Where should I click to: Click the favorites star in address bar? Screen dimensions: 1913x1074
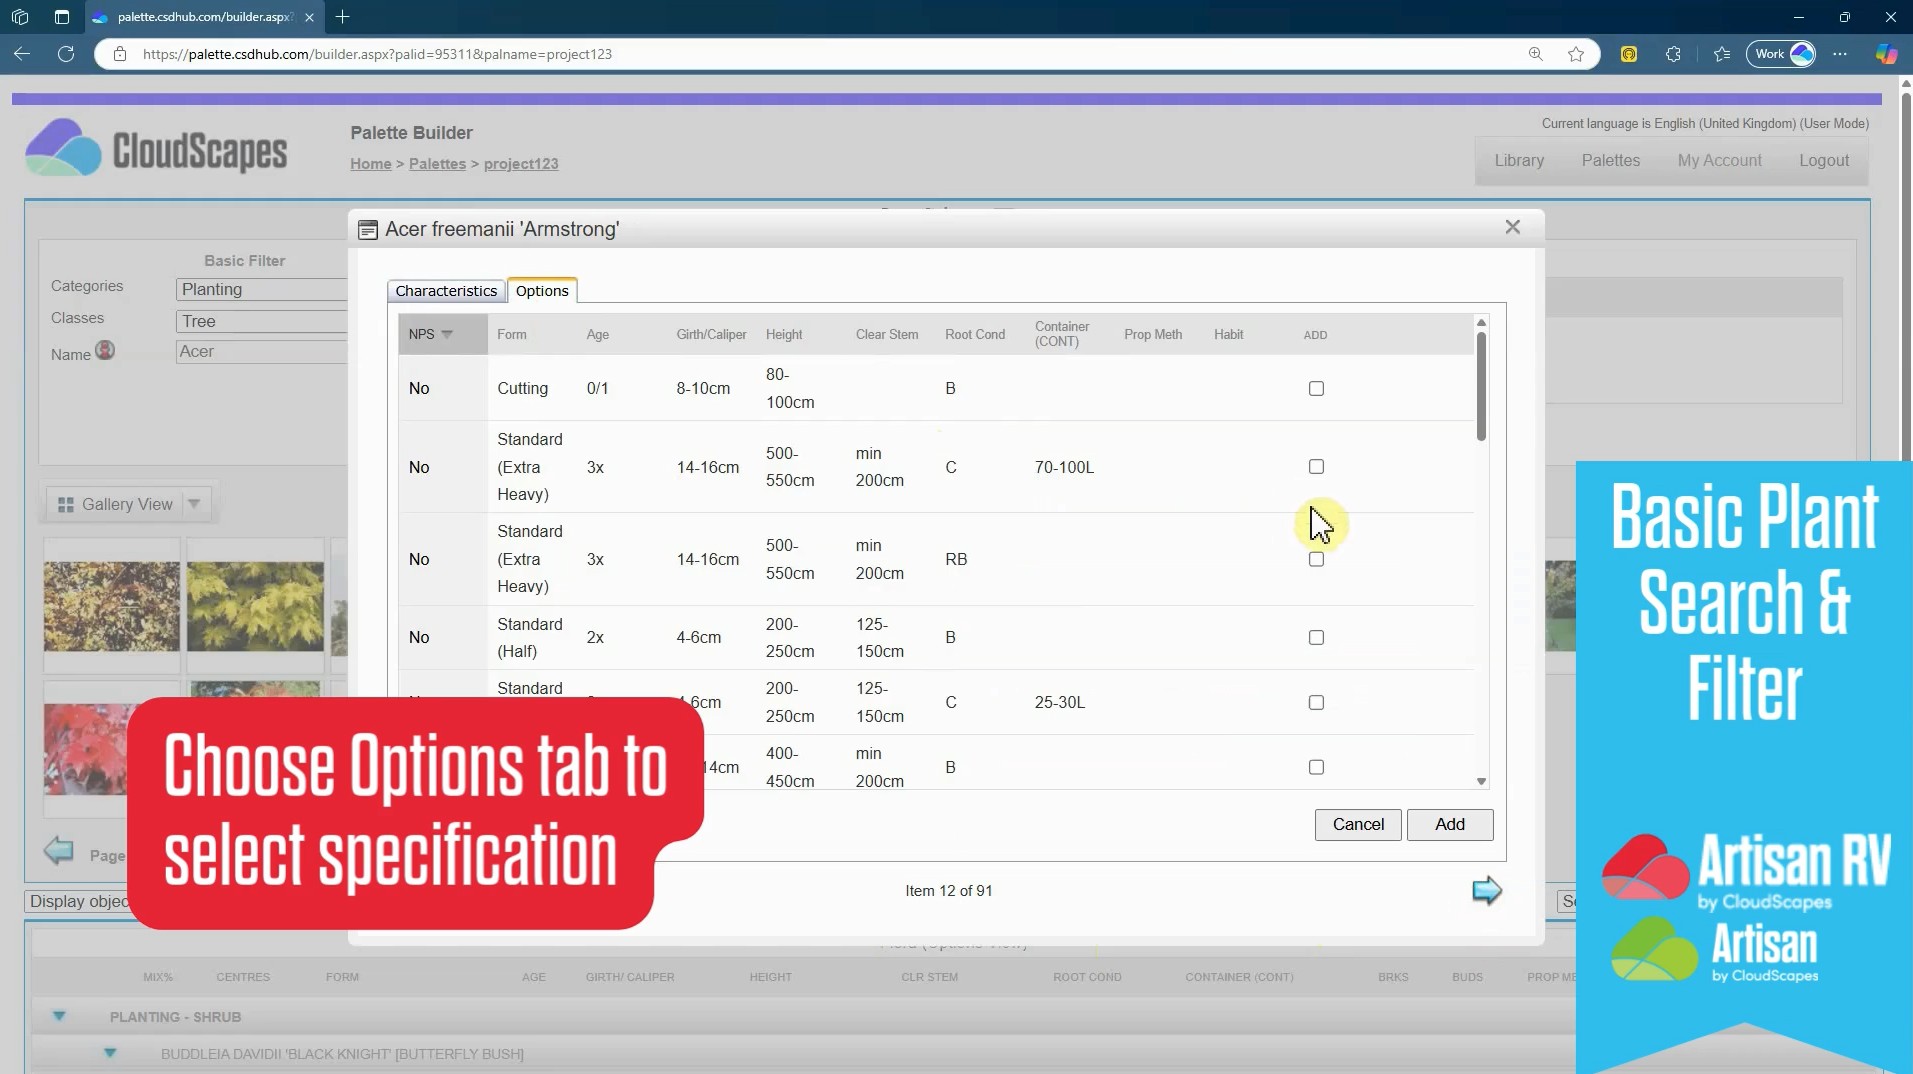point(1576,54)
